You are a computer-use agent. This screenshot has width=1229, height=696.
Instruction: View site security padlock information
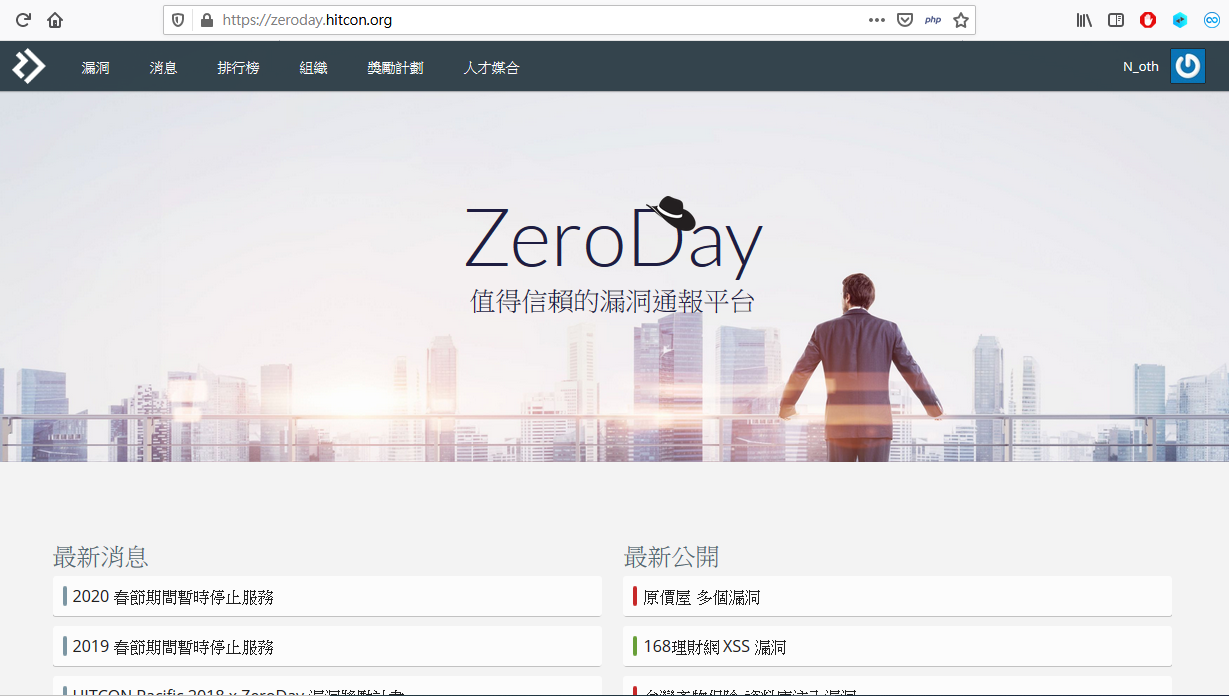point(207,20)
